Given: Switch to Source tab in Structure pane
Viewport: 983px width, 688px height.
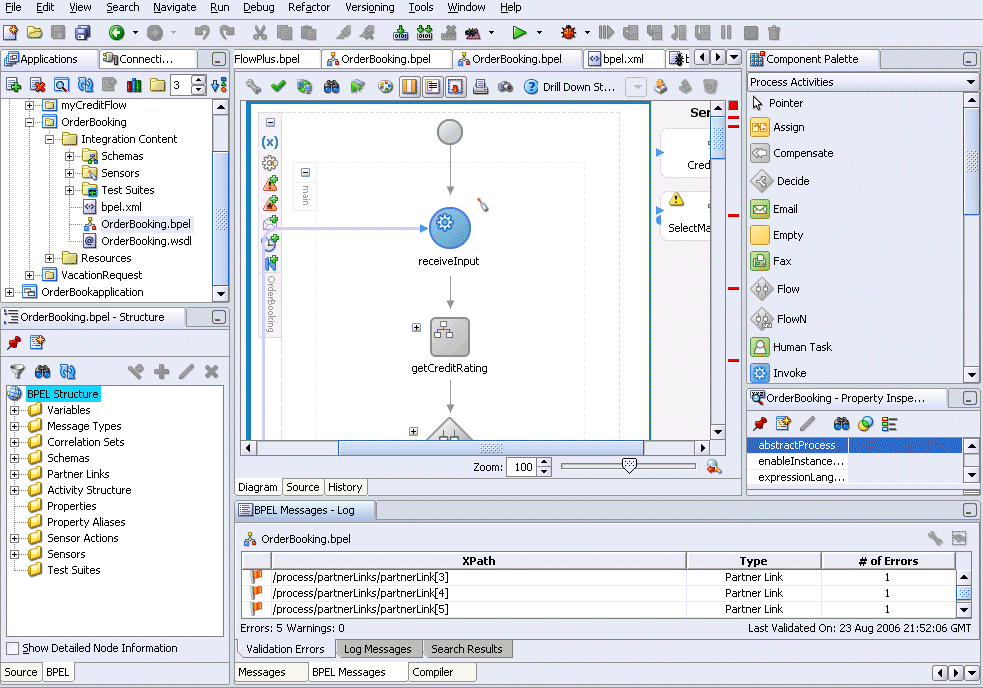Looking at the screenshot, I should [x=21, y=672].
